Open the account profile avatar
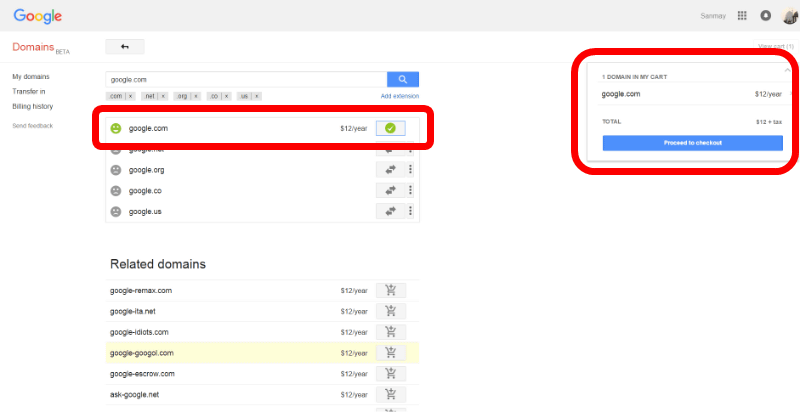The image size is (800, 412). click(x=790, y=16)
